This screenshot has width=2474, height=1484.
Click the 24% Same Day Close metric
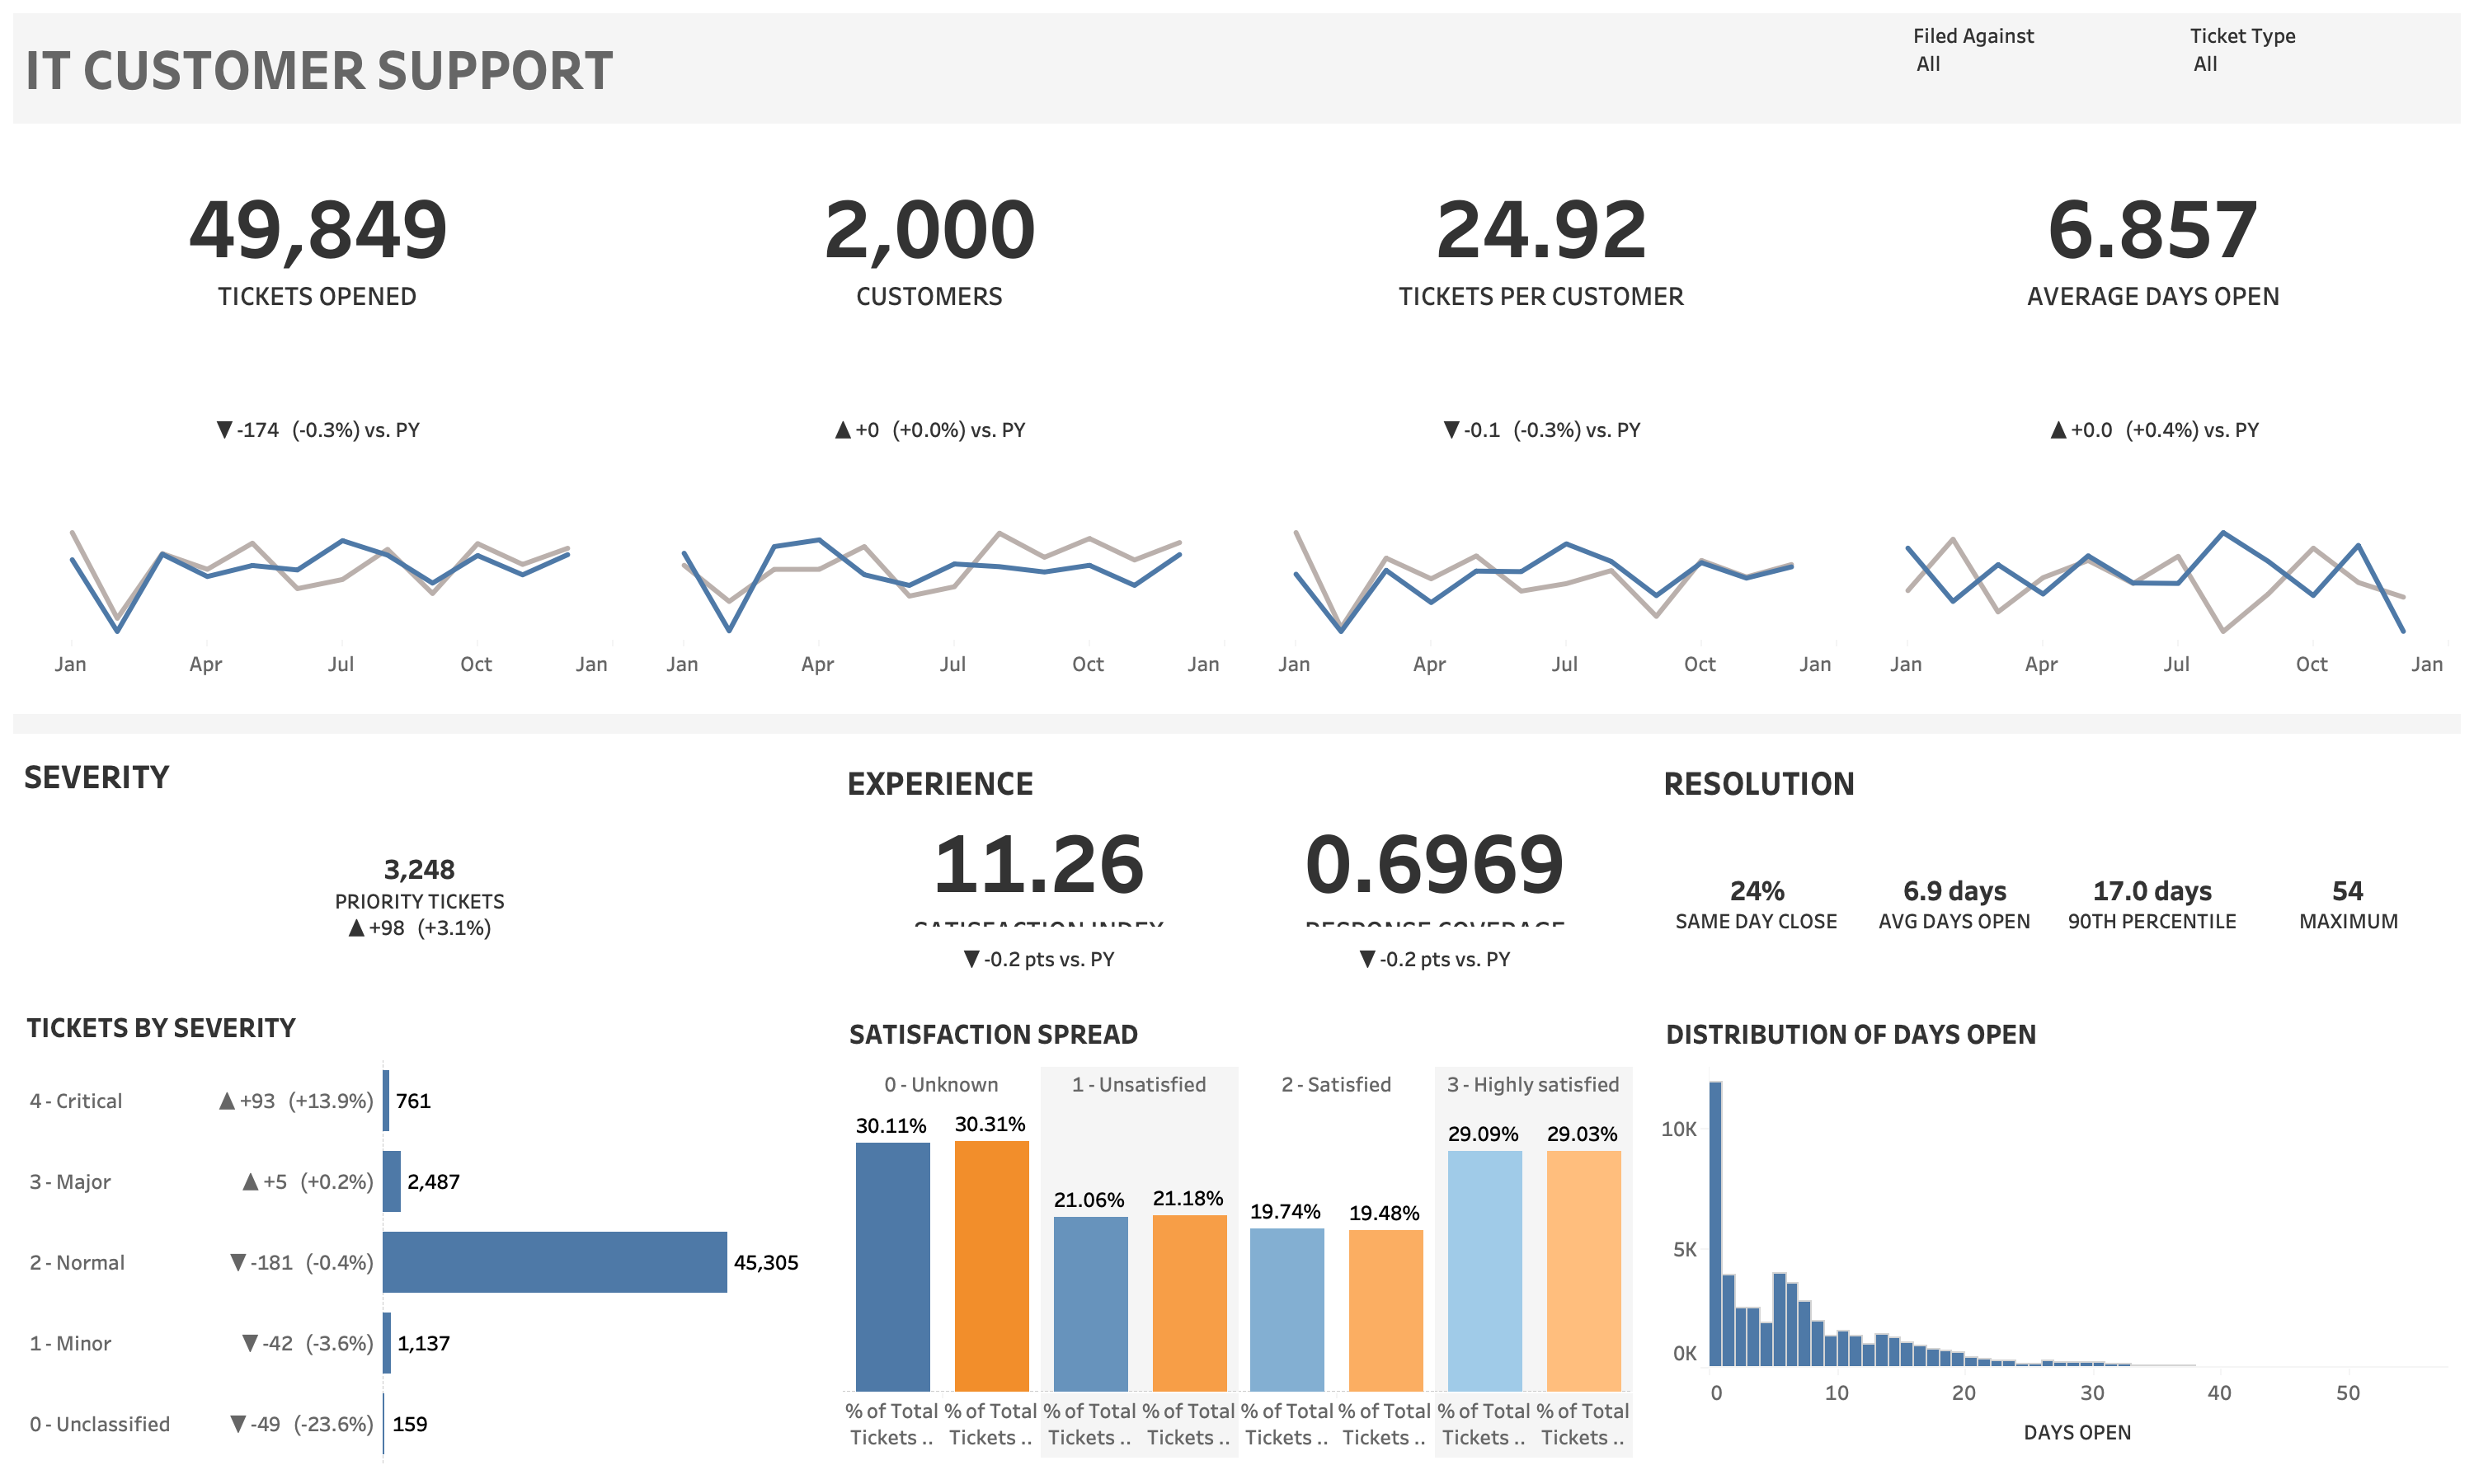pos(1757,905)
